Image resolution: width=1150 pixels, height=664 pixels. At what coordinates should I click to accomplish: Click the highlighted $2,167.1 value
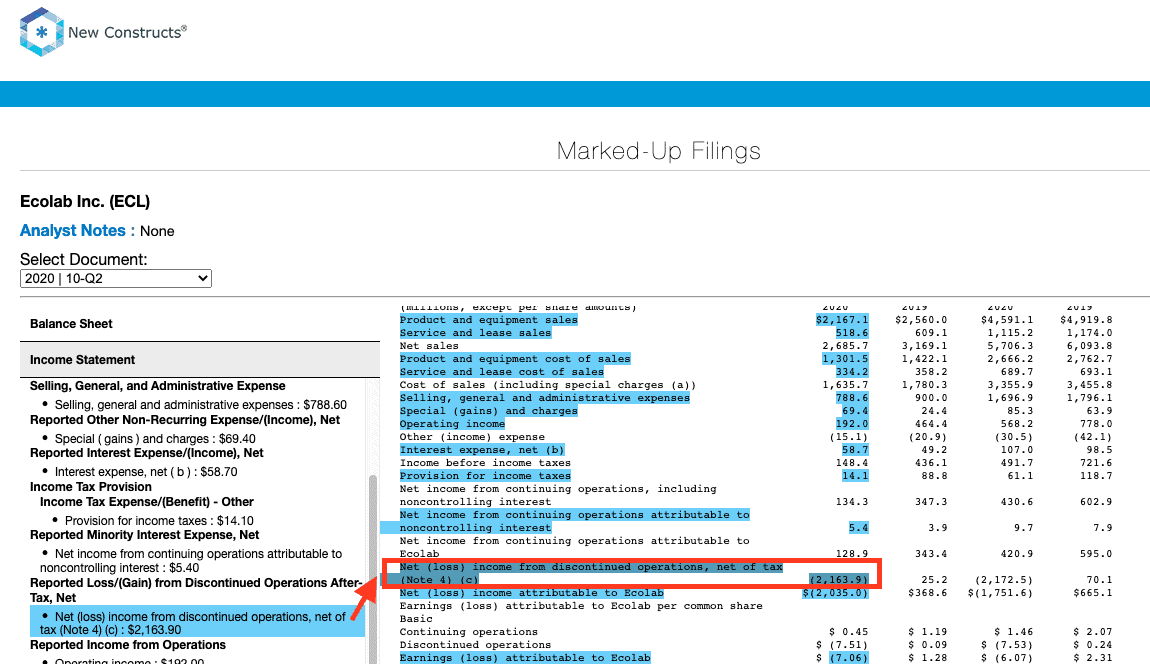click(x=842, y=320)
